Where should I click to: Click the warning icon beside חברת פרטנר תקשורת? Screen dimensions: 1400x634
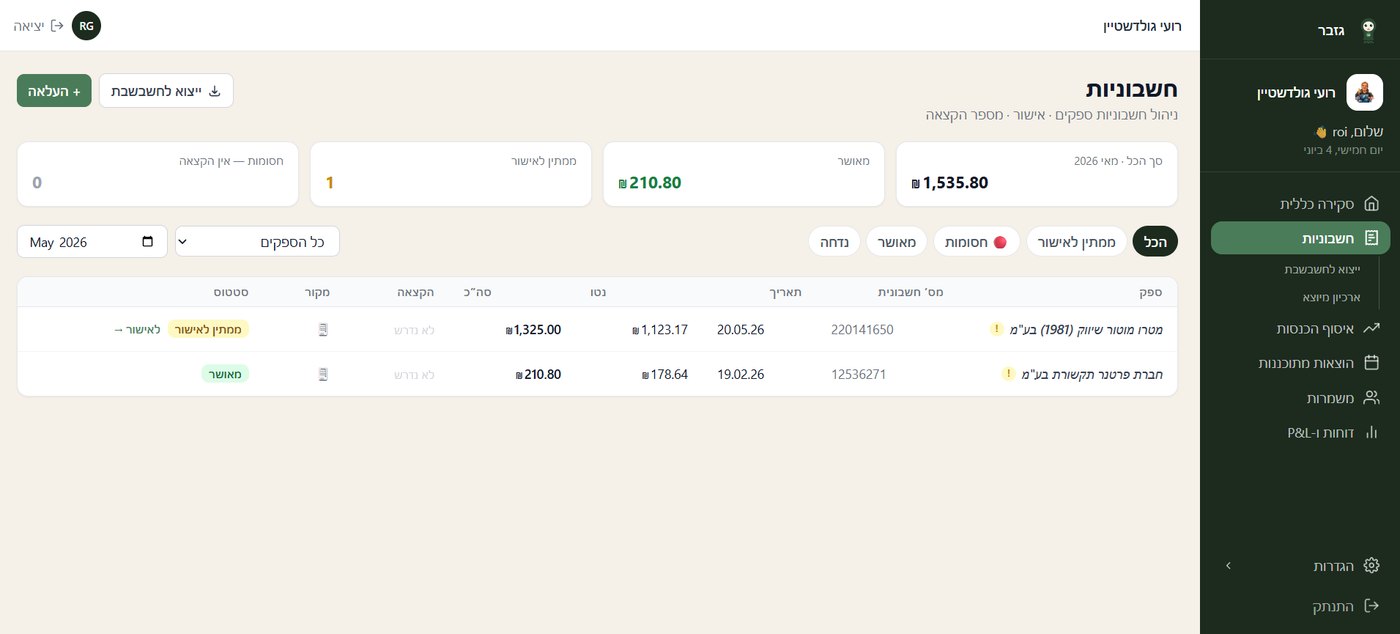click(x=1008, y=374)
